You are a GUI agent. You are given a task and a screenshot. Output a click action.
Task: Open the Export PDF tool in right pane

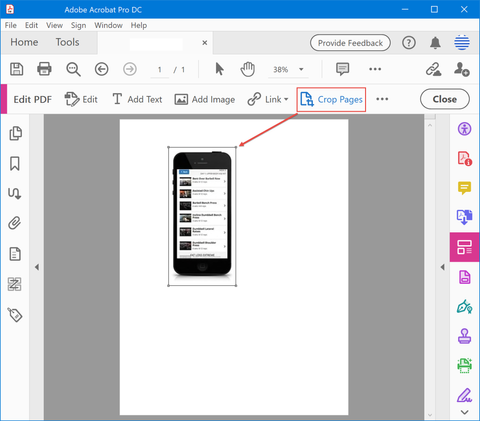tap(464, 217)
